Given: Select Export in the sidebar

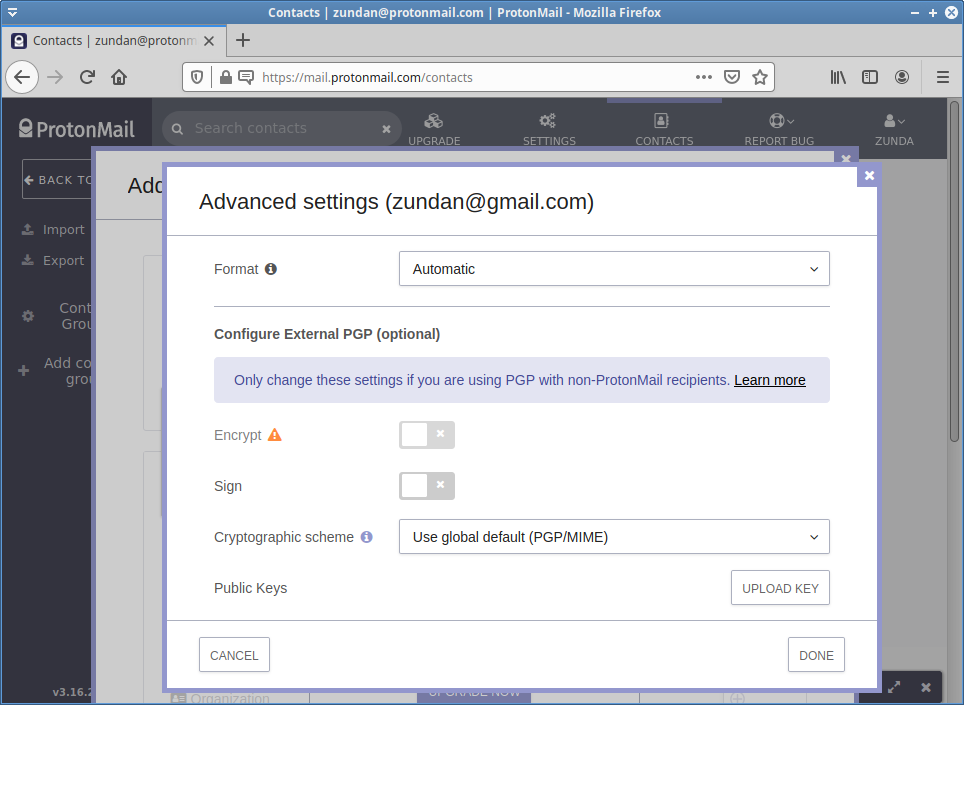Looking at the screenshot, I should [x=53, y=261].
